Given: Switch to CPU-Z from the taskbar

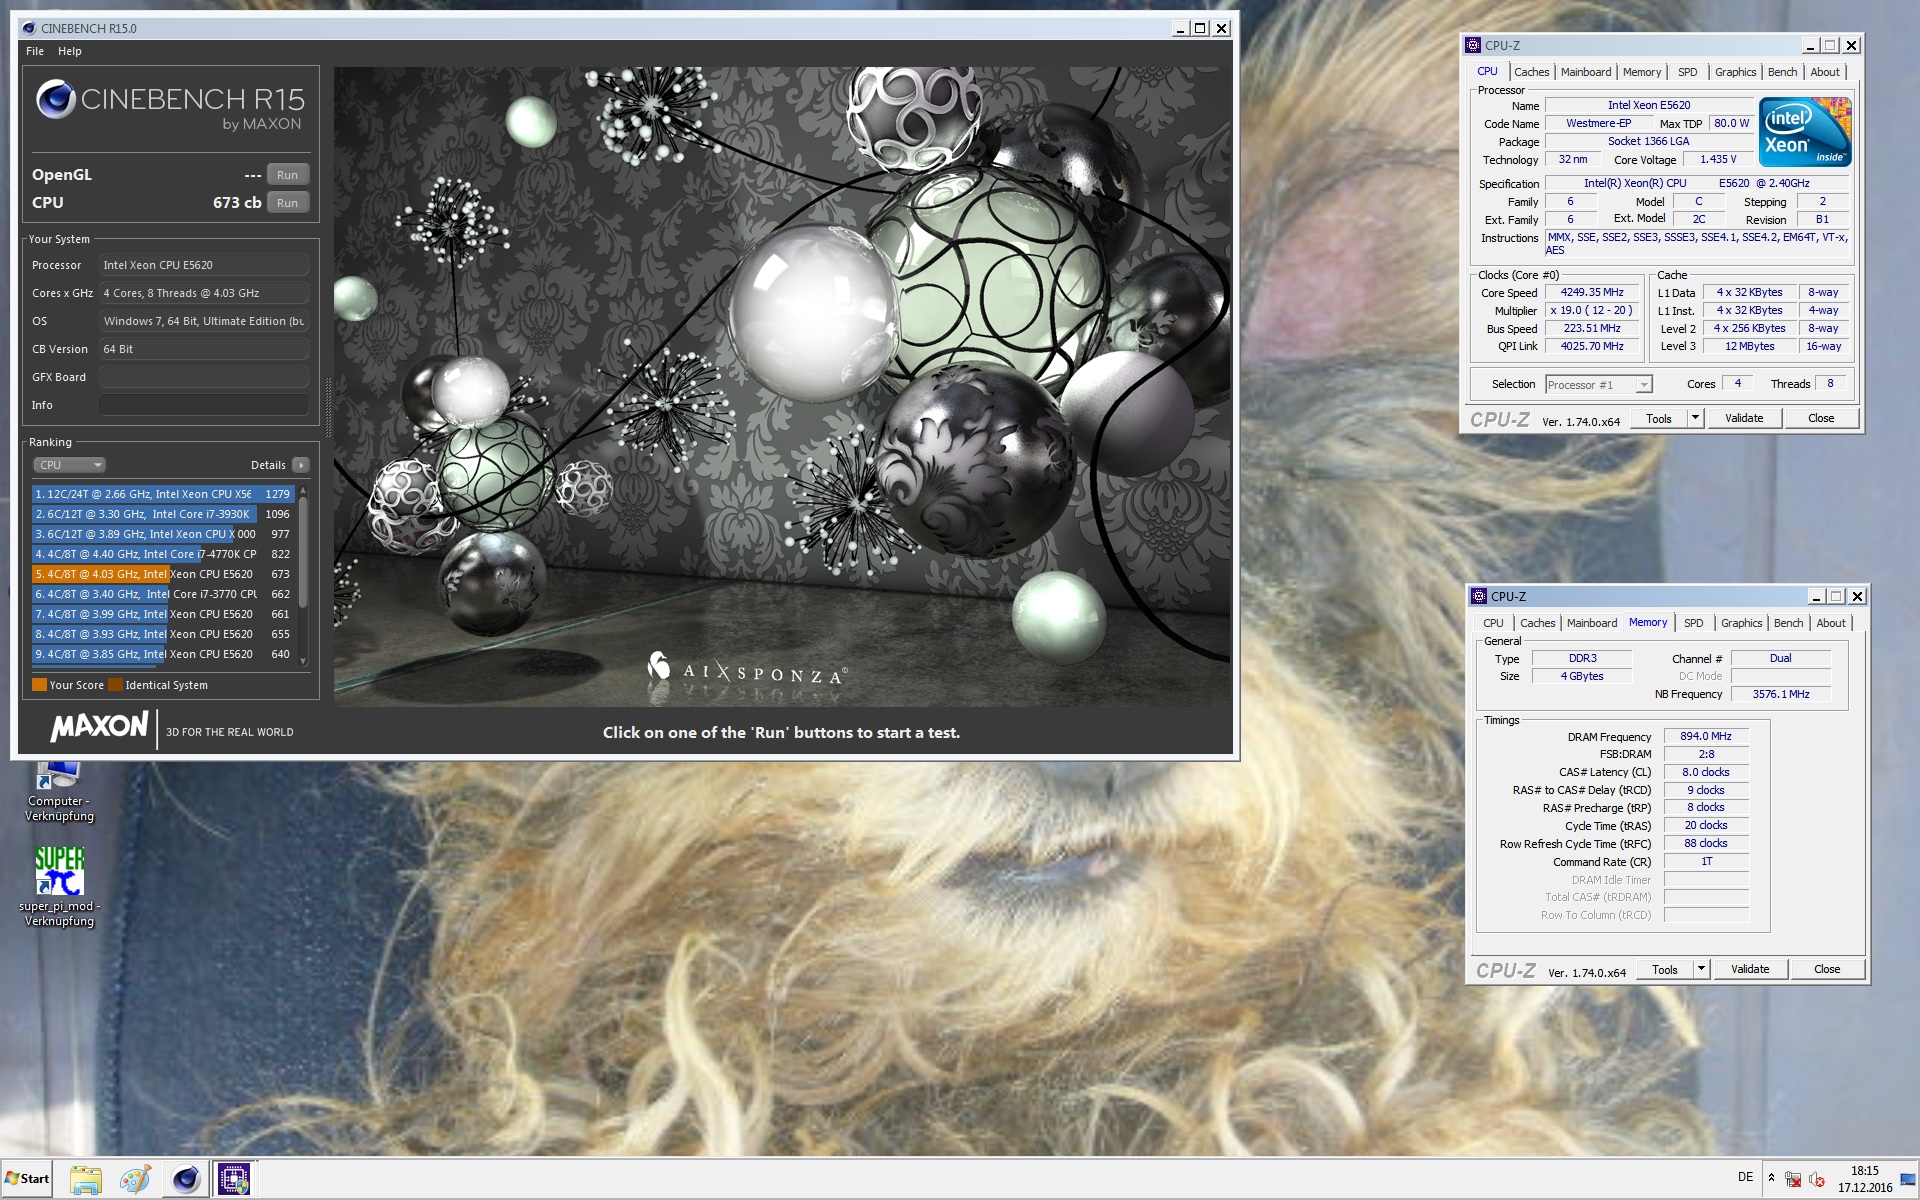Looking at the screenshot, I should click(x=235, y=1180).
